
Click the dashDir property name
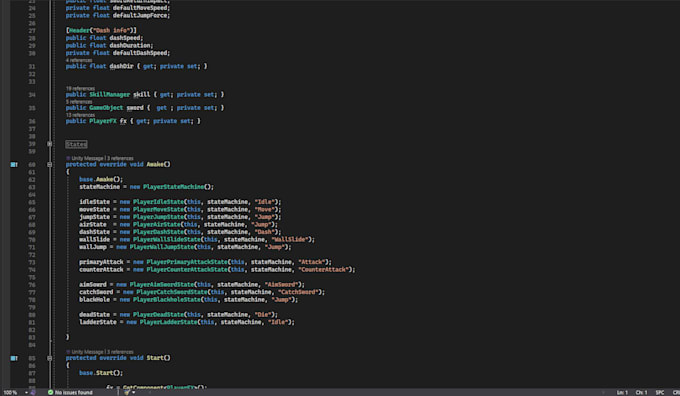pyautogui.click(x=121, y=66)
